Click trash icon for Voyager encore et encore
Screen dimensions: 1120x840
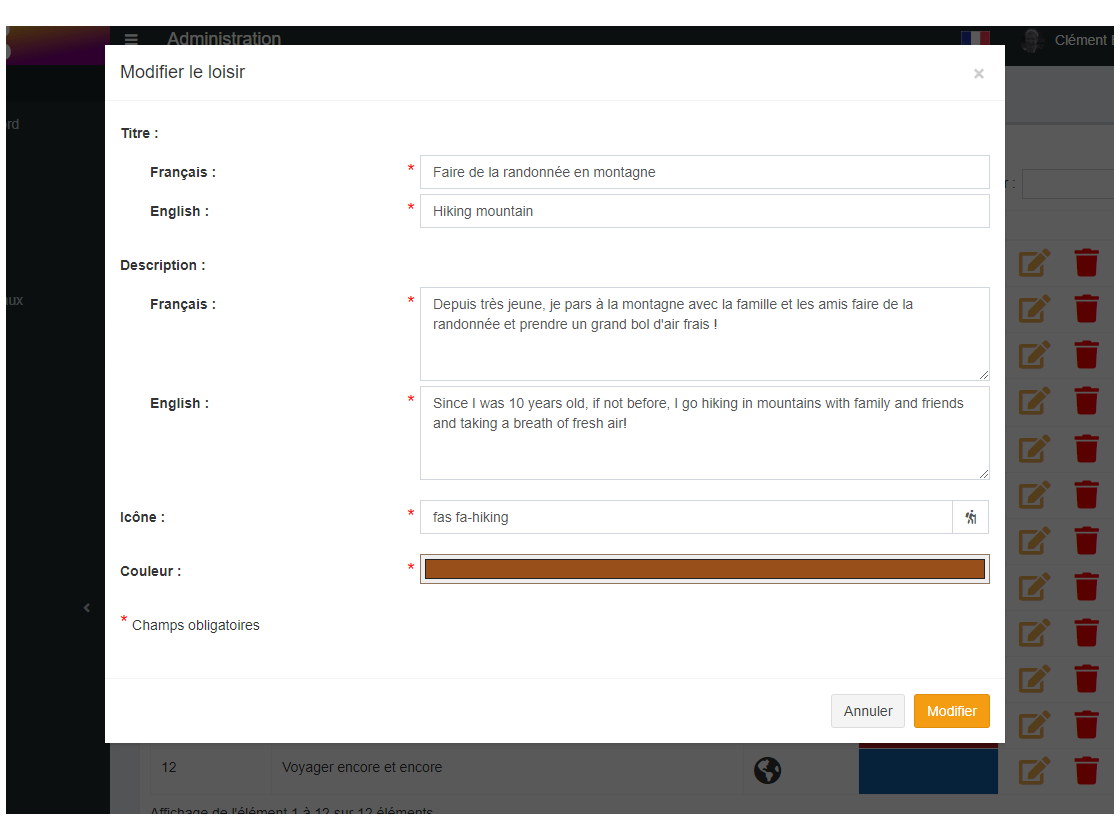(x=1086, y=770)
